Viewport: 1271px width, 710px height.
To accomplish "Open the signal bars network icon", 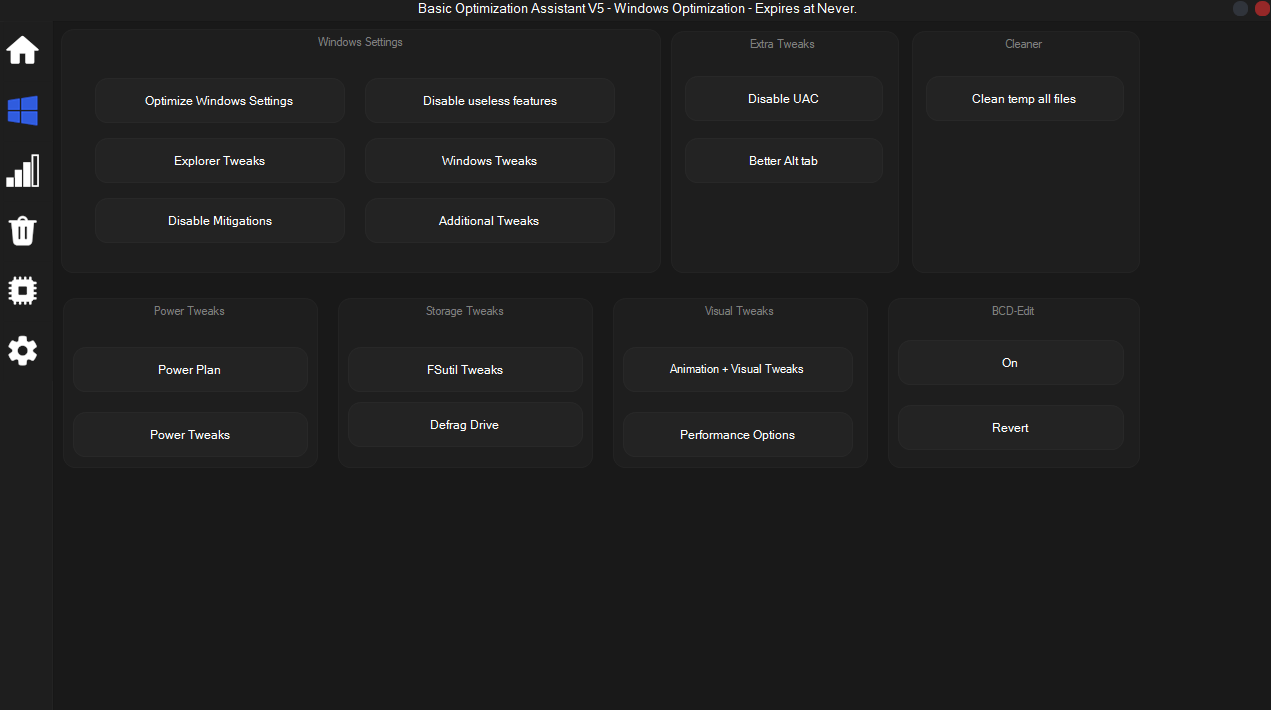I will pos(22,171).
